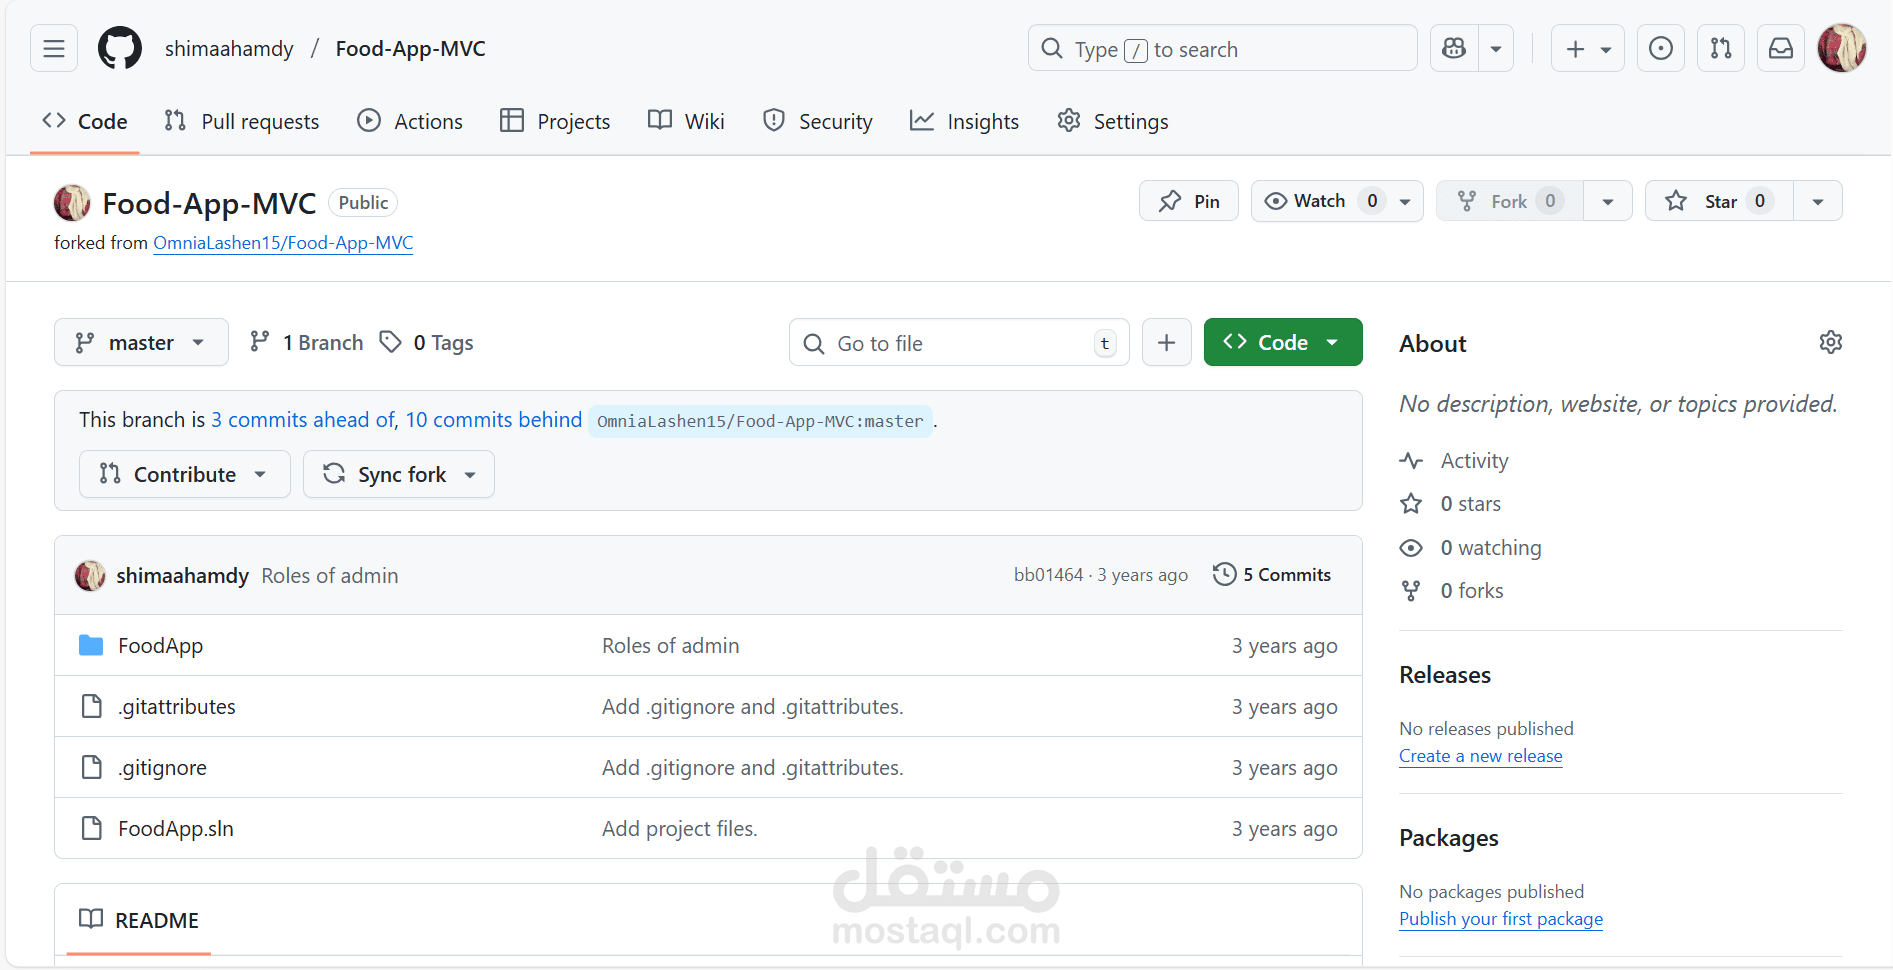Screen dimensions: 1893x970
Task: Open the create new plus menu
Action: [1588, 48]
